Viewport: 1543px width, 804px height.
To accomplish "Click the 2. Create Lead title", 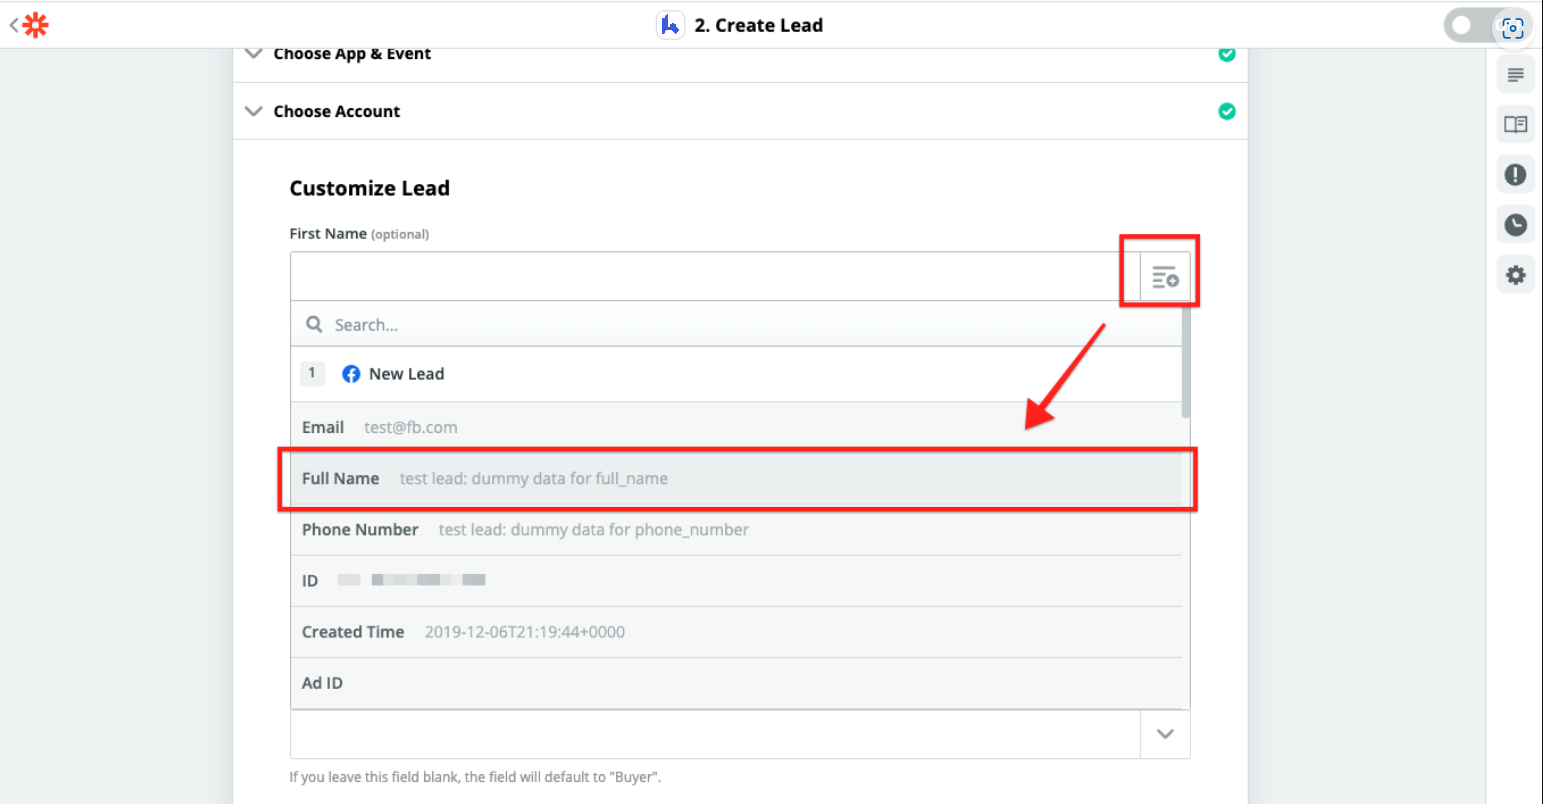I will [x=759, y=24].
